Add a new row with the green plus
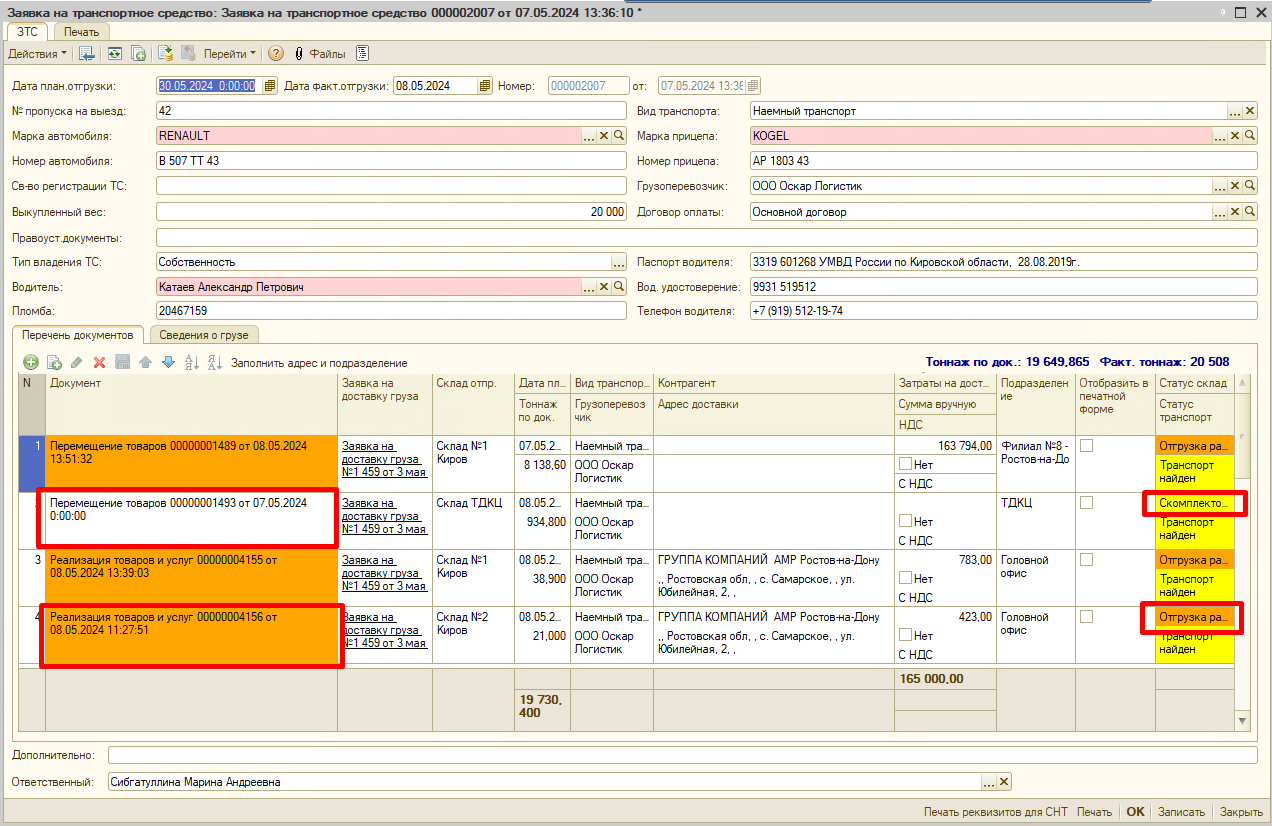Viewport: 1272px width, 826px height. click(31, 363)
